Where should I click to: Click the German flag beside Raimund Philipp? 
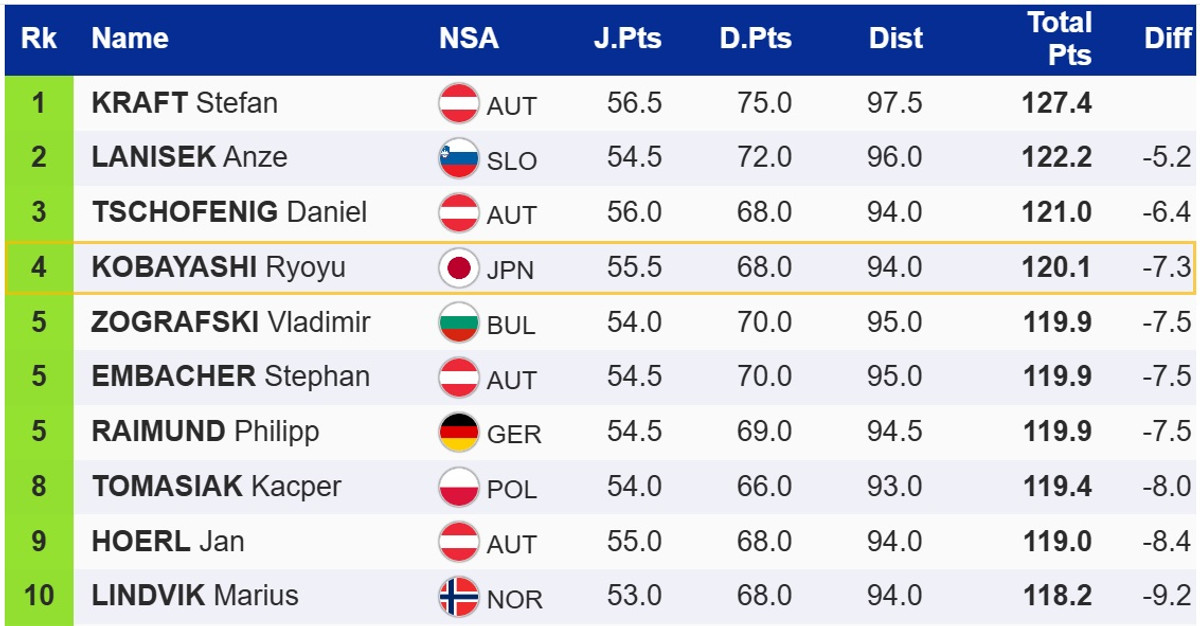coord(459,432)
